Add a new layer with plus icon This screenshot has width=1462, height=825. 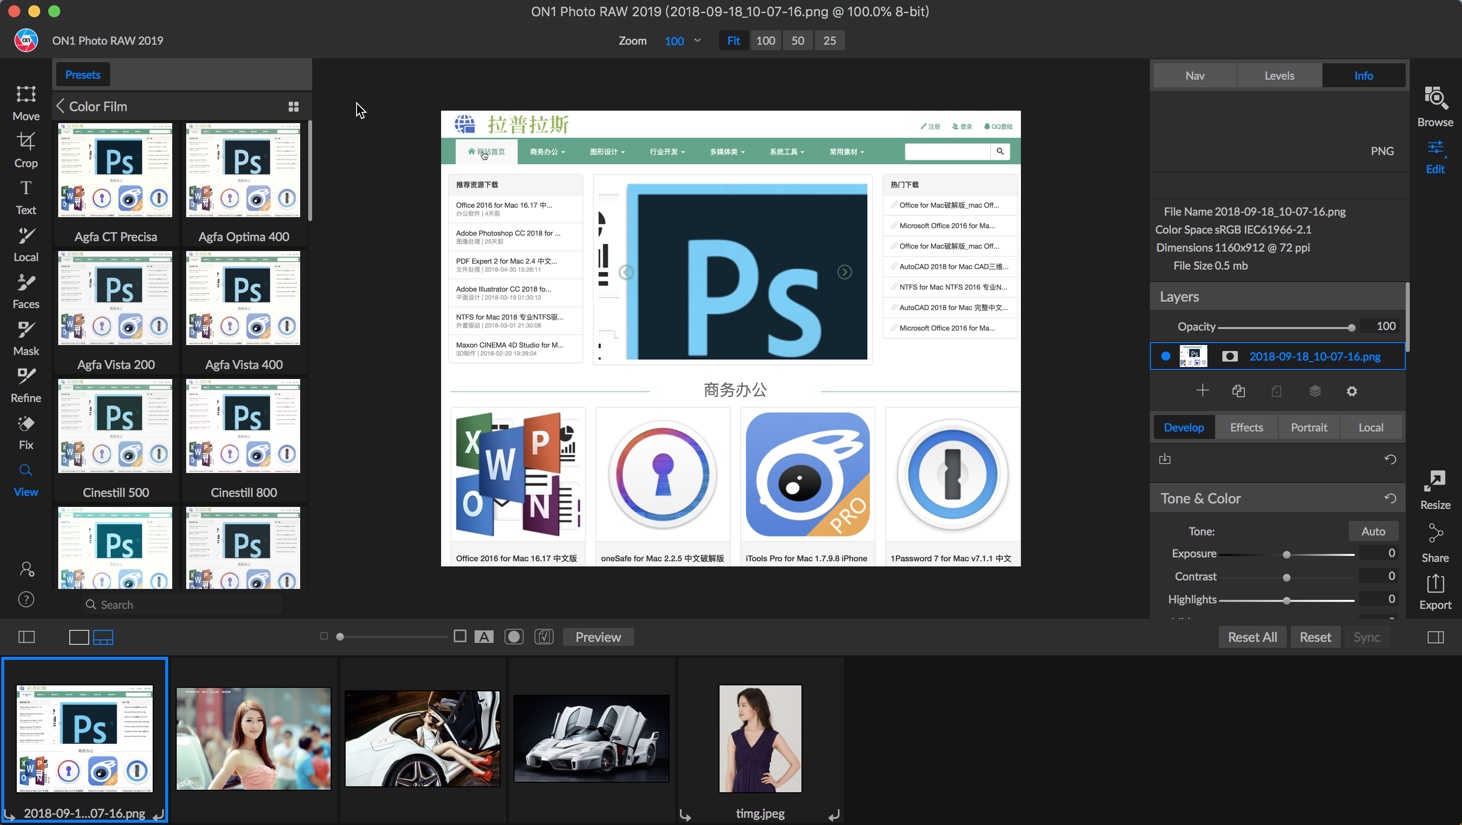coord(1202,391)
